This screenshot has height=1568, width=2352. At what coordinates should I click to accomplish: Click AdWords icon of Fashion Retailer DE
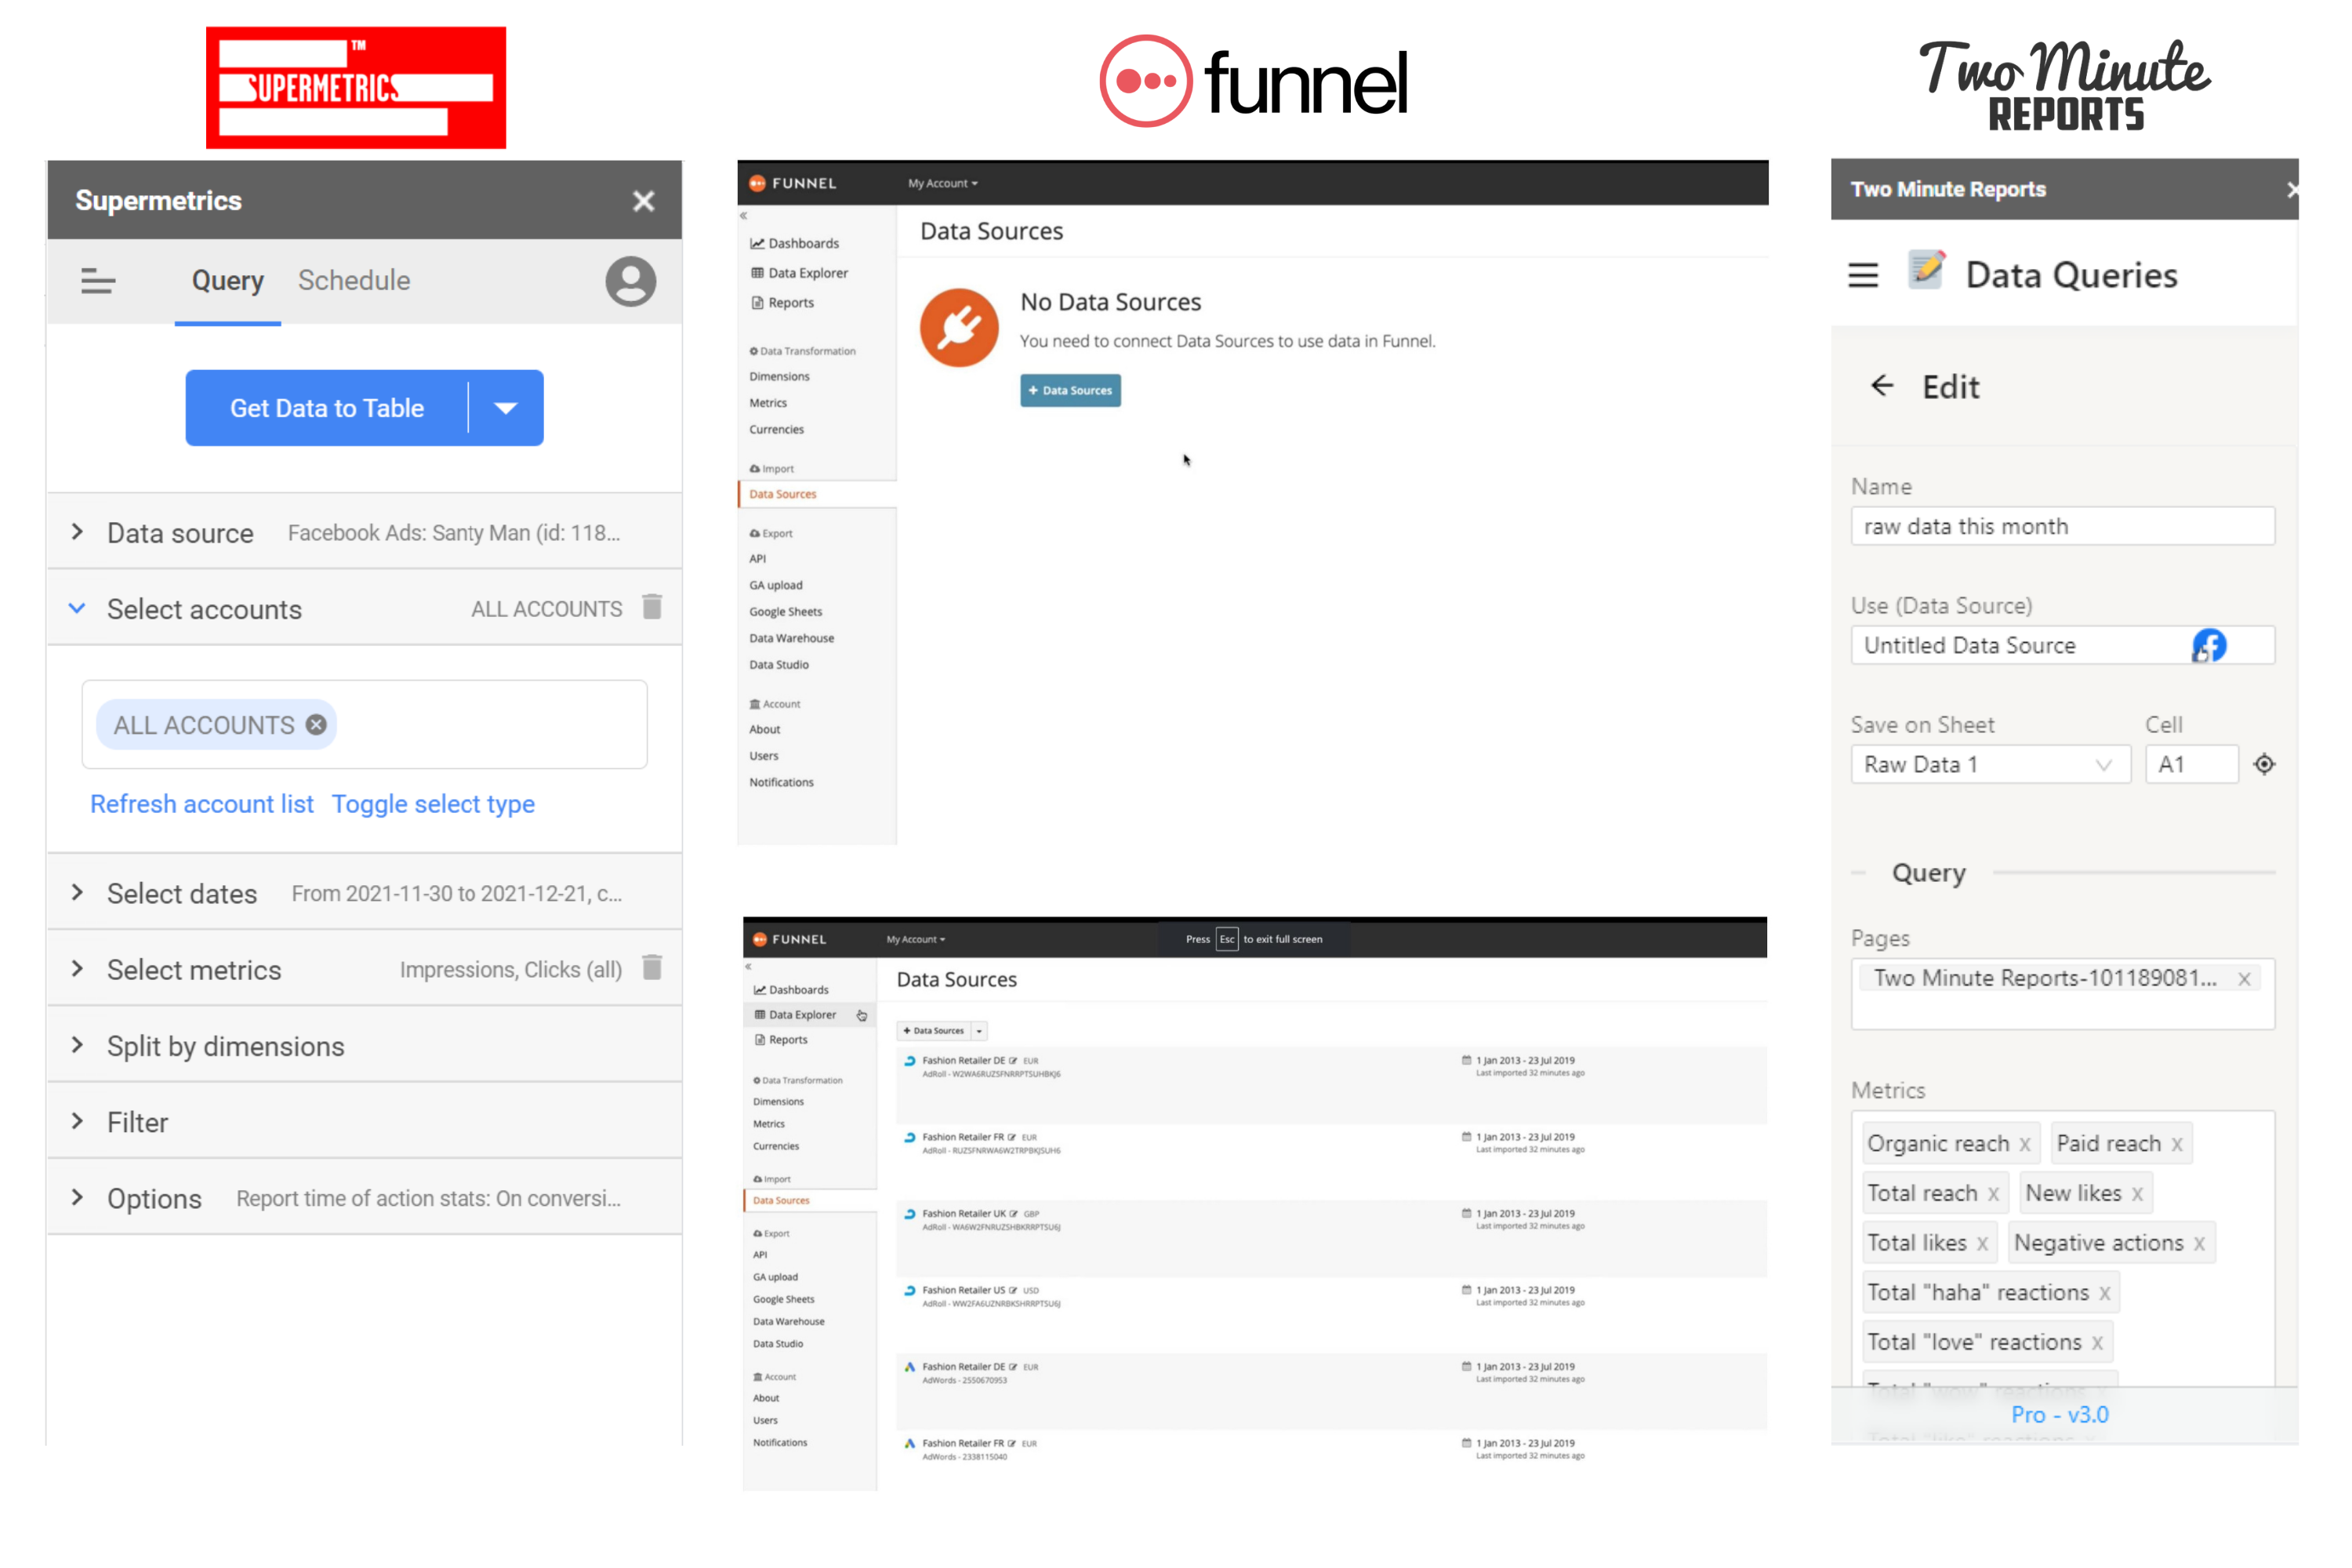[909, 1367]
